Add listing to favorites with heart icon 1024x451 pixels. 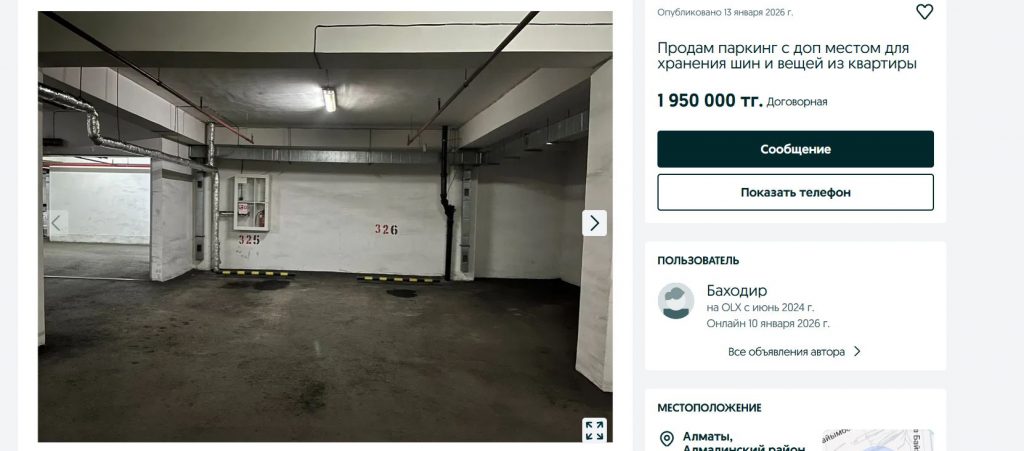(924, 12)
